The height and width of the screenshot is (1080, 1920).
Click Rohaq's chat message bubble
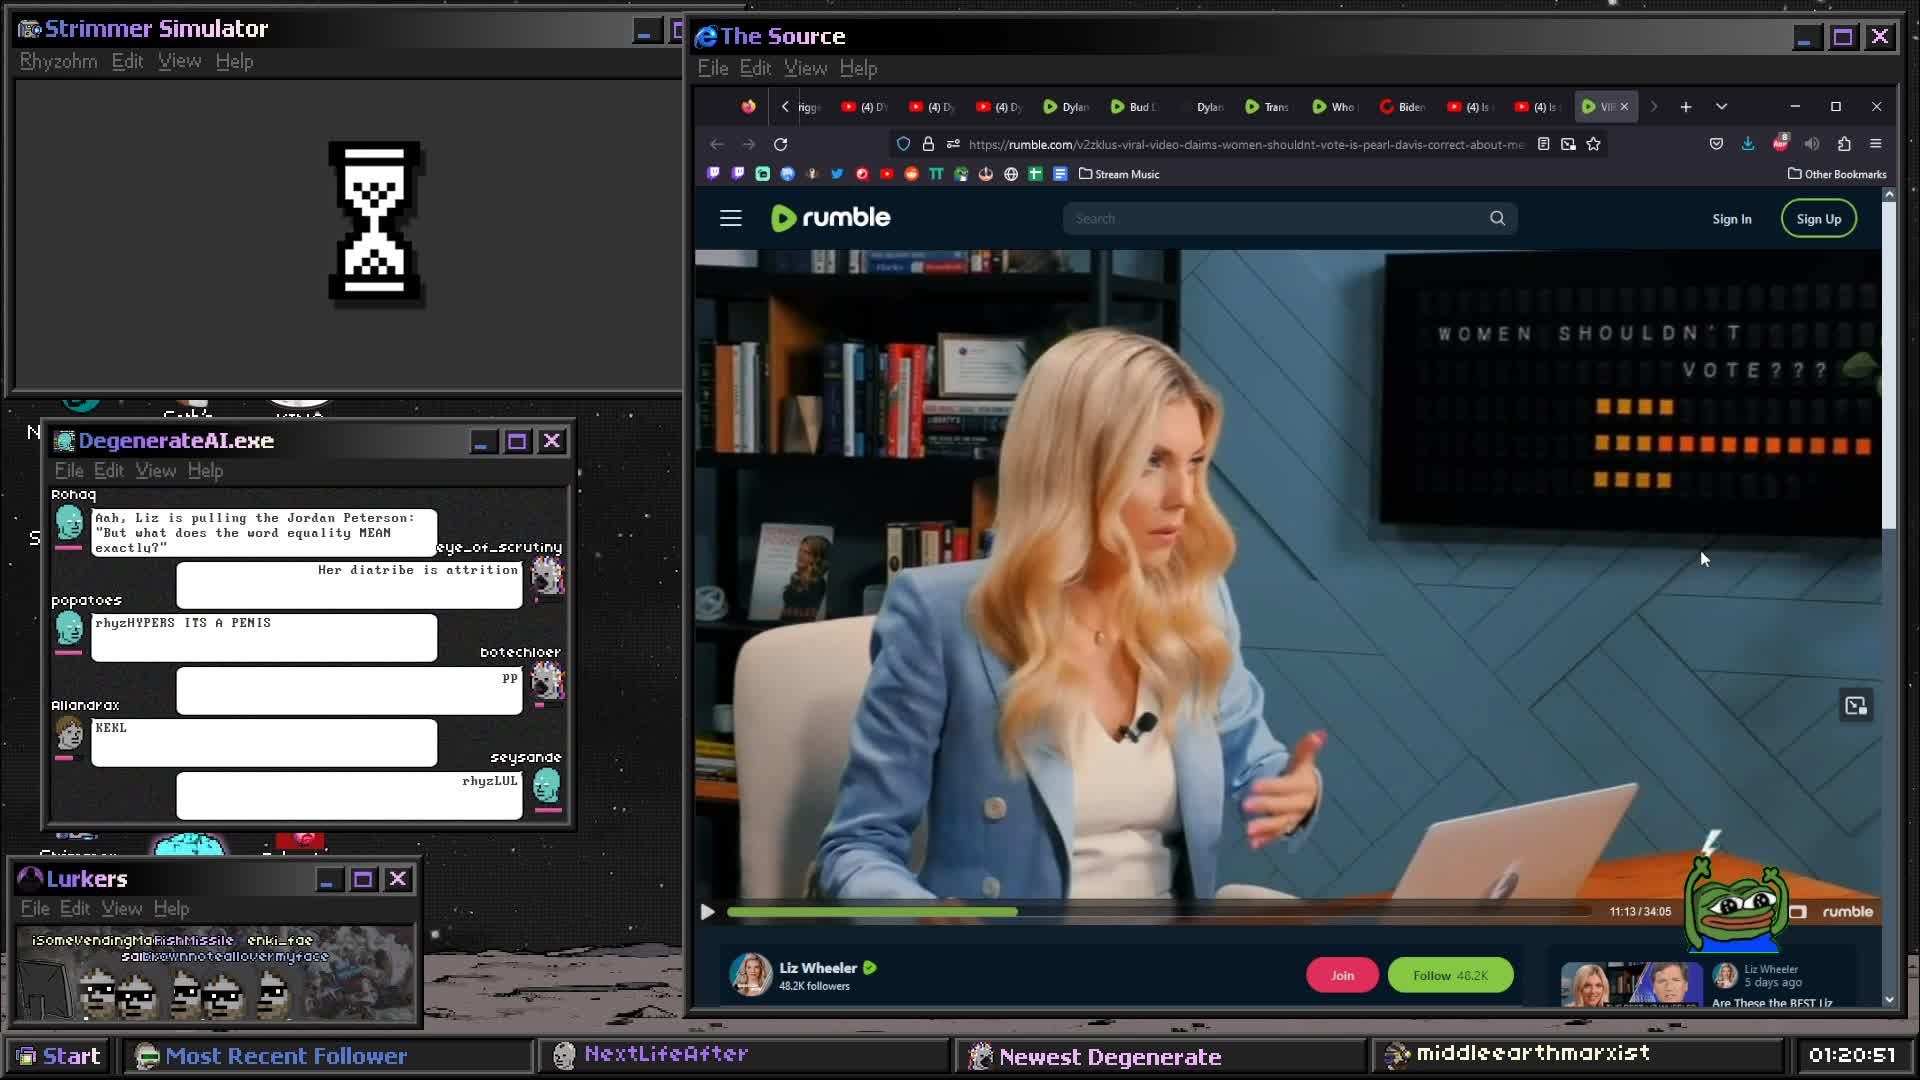[264, 533]
